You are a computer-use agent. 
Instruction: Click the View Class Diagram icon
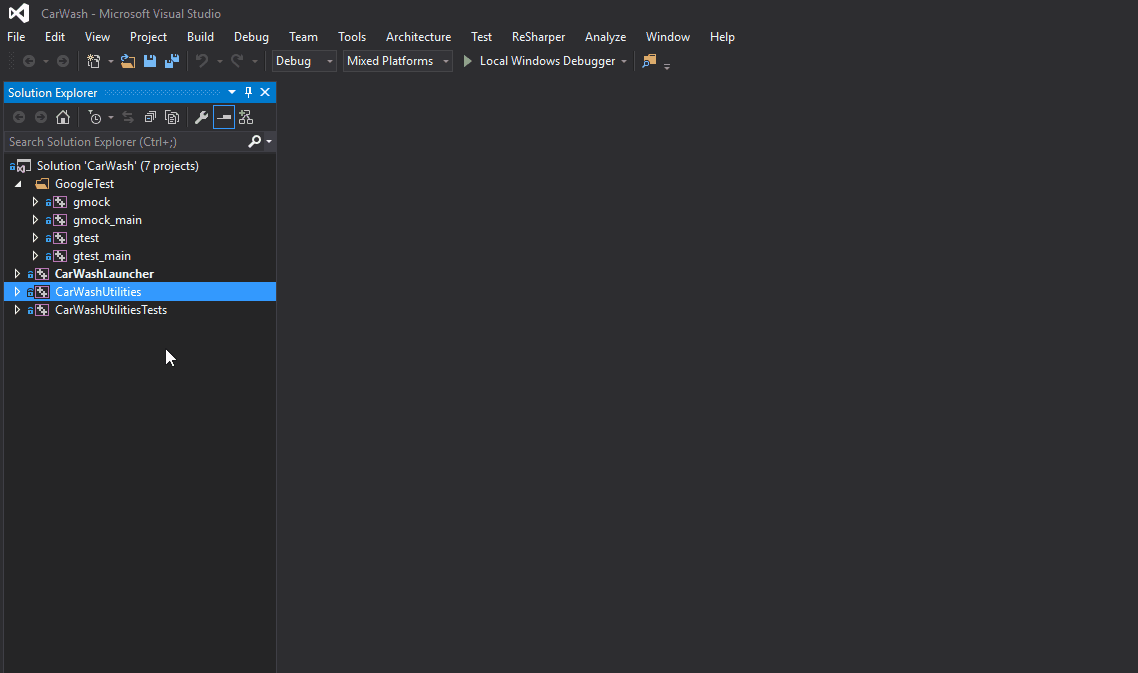pos(246,117)
